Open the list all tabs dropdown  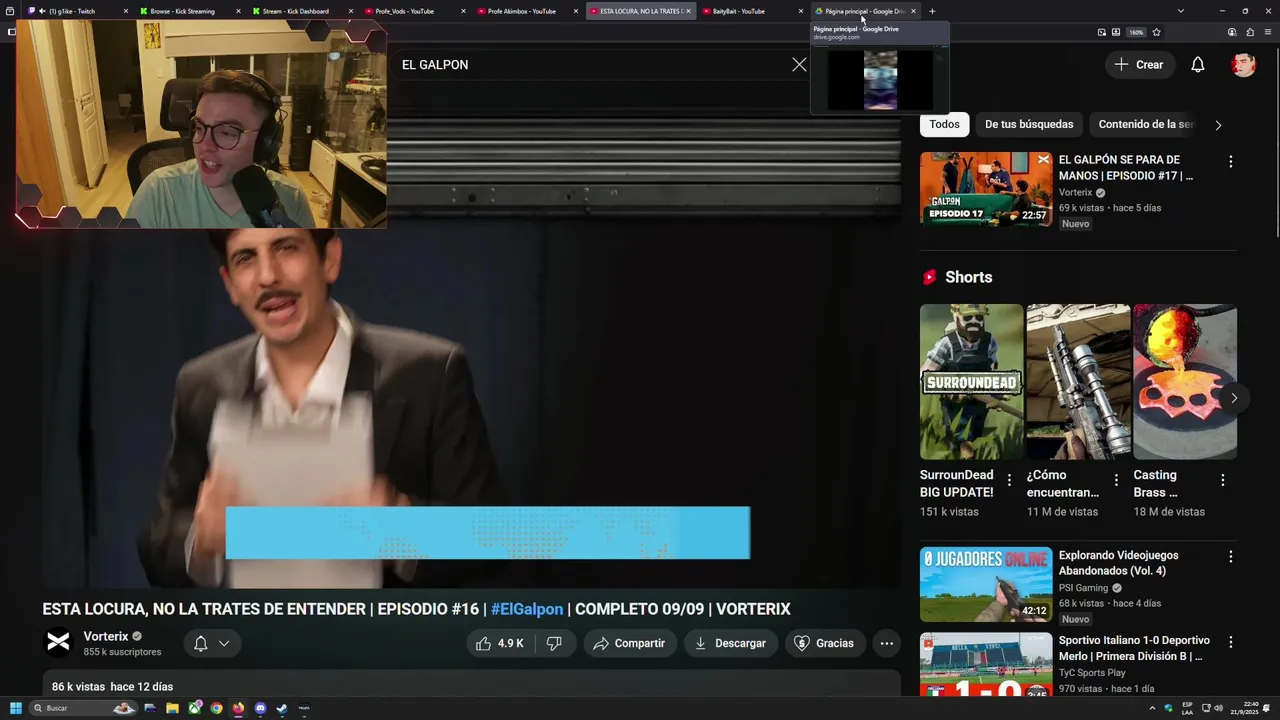point(1181,11)
